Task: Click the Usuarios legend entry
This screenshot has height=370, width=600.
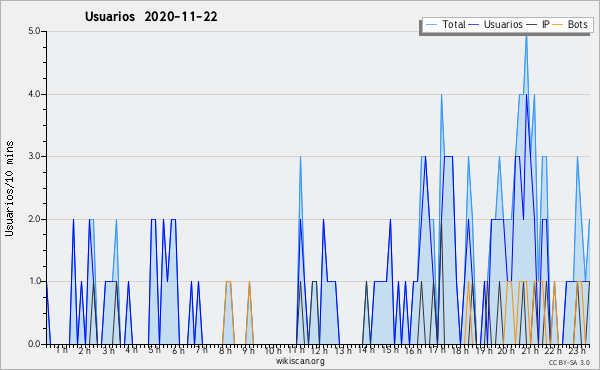Action: [x=496, y=25]
